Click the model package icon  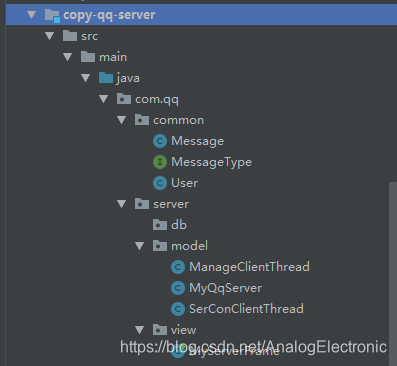[x=160, y=246]
